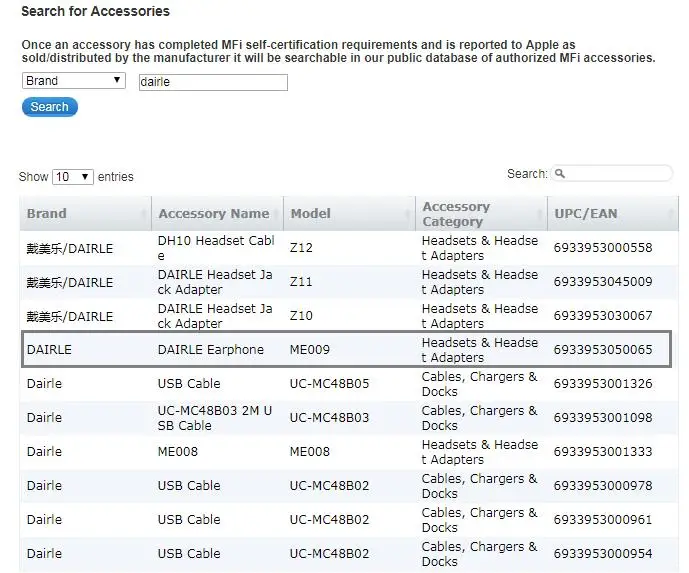Sort table by Brand column header
Viewport: 689px width, 573px height.
pos(85,214)
